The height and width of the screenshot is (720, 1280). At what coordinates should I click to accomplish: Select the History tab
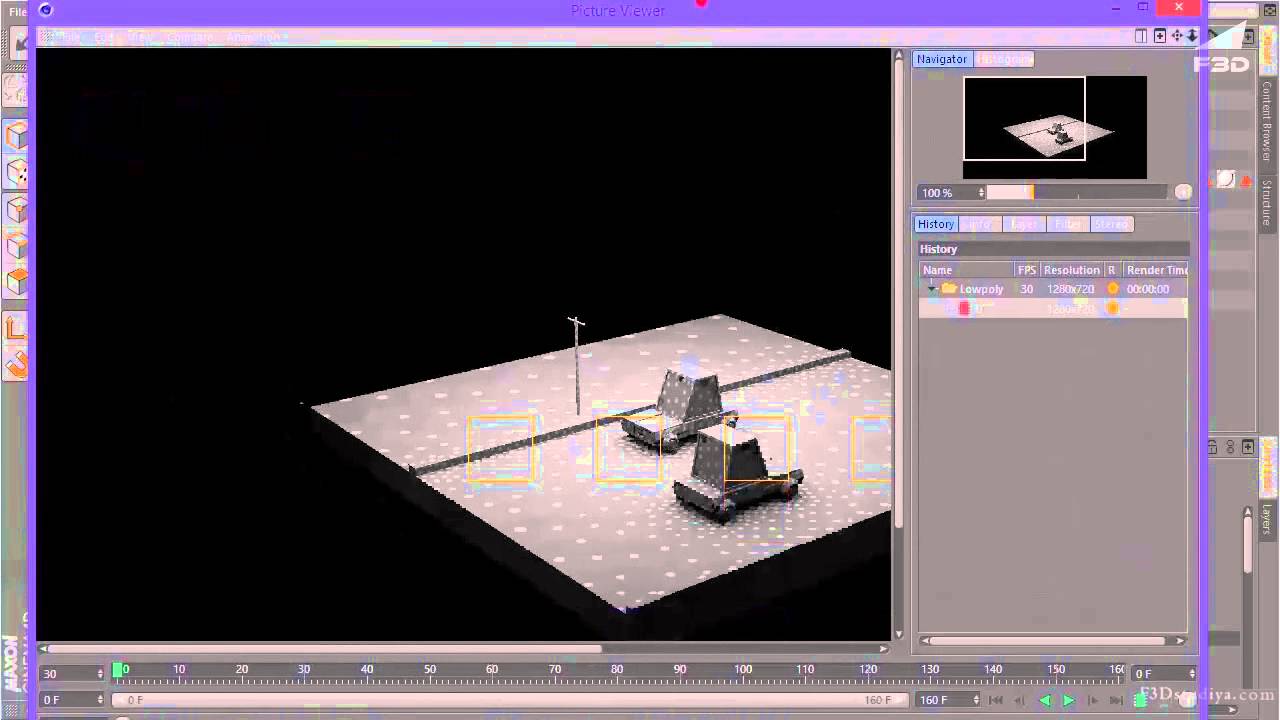point(936,224)
